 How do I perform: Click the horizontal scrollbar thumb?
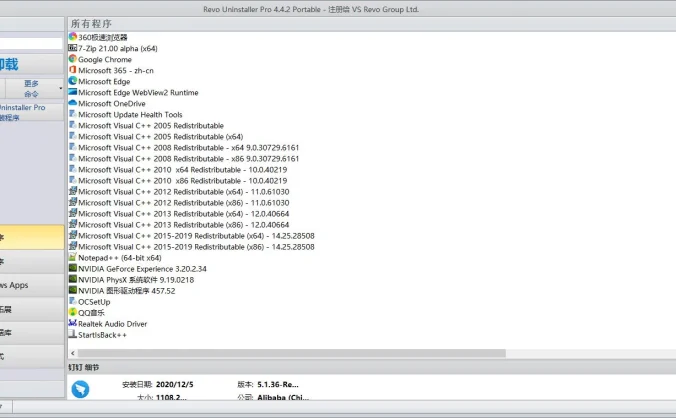(x=291, y=353)
